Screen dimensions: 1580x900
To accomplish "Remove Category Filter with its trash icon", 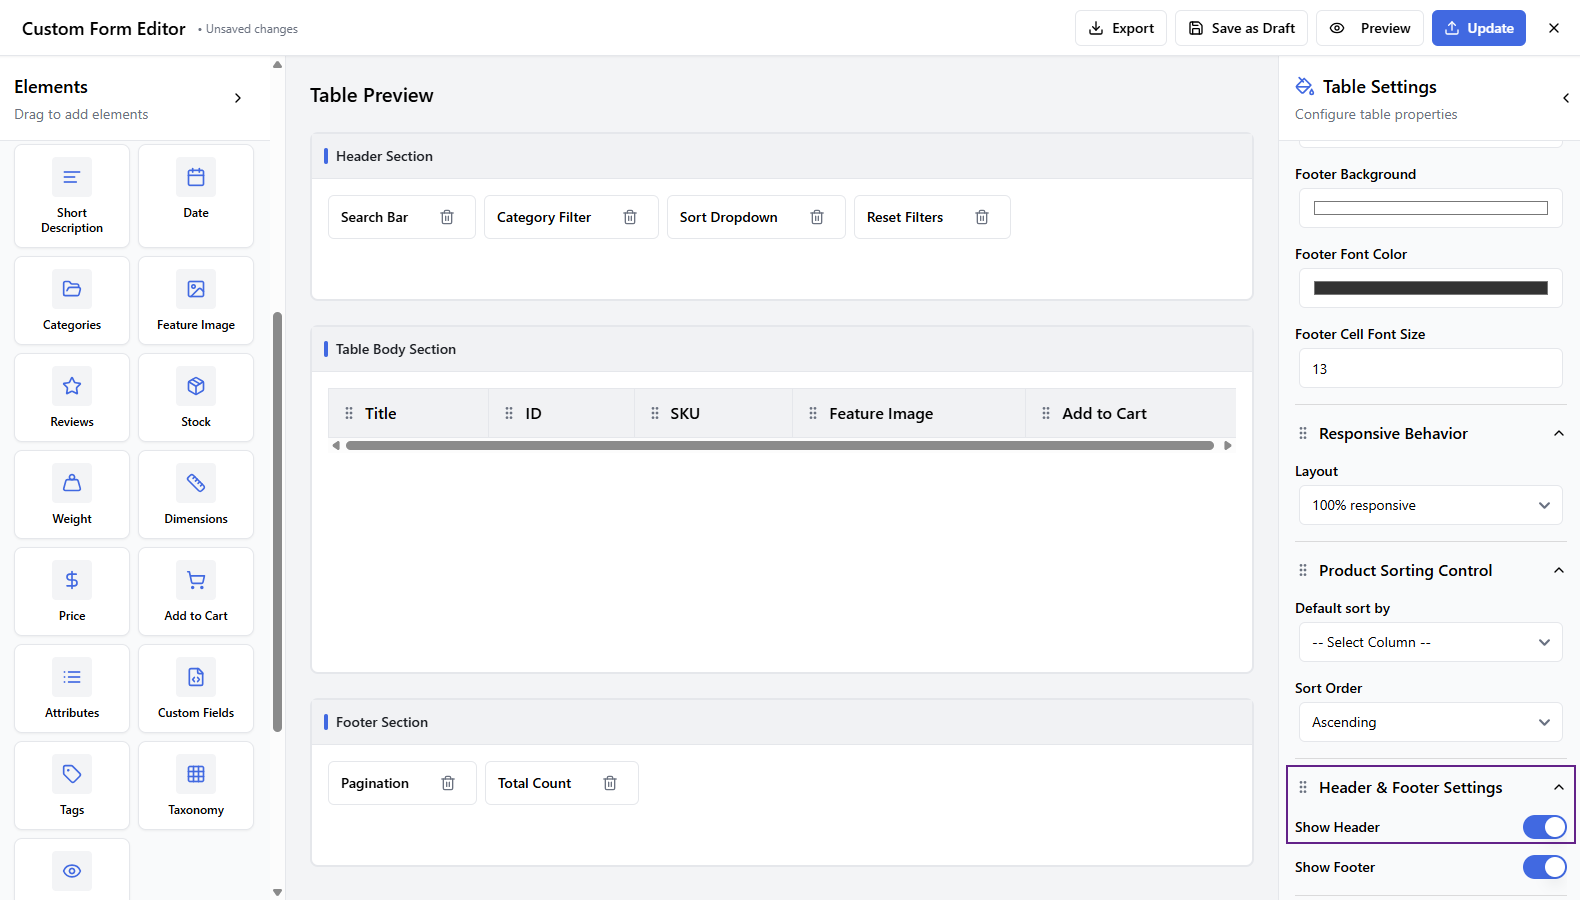I will 630,217.
